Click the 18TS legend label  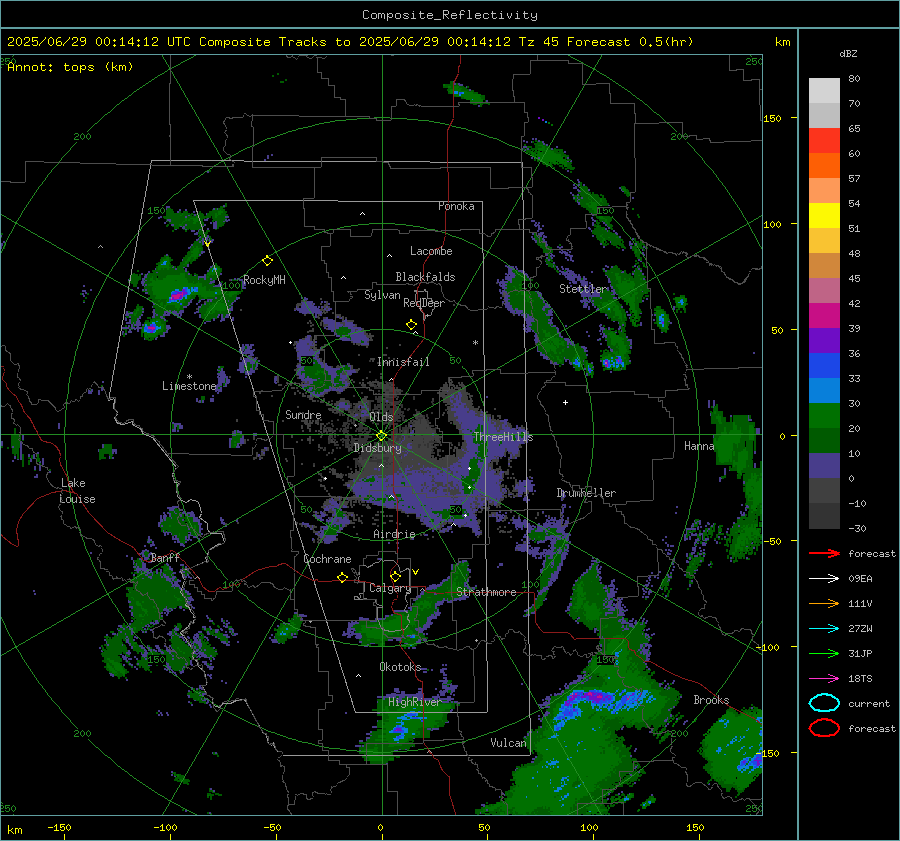pyautogui.click(x=860, y=679)
